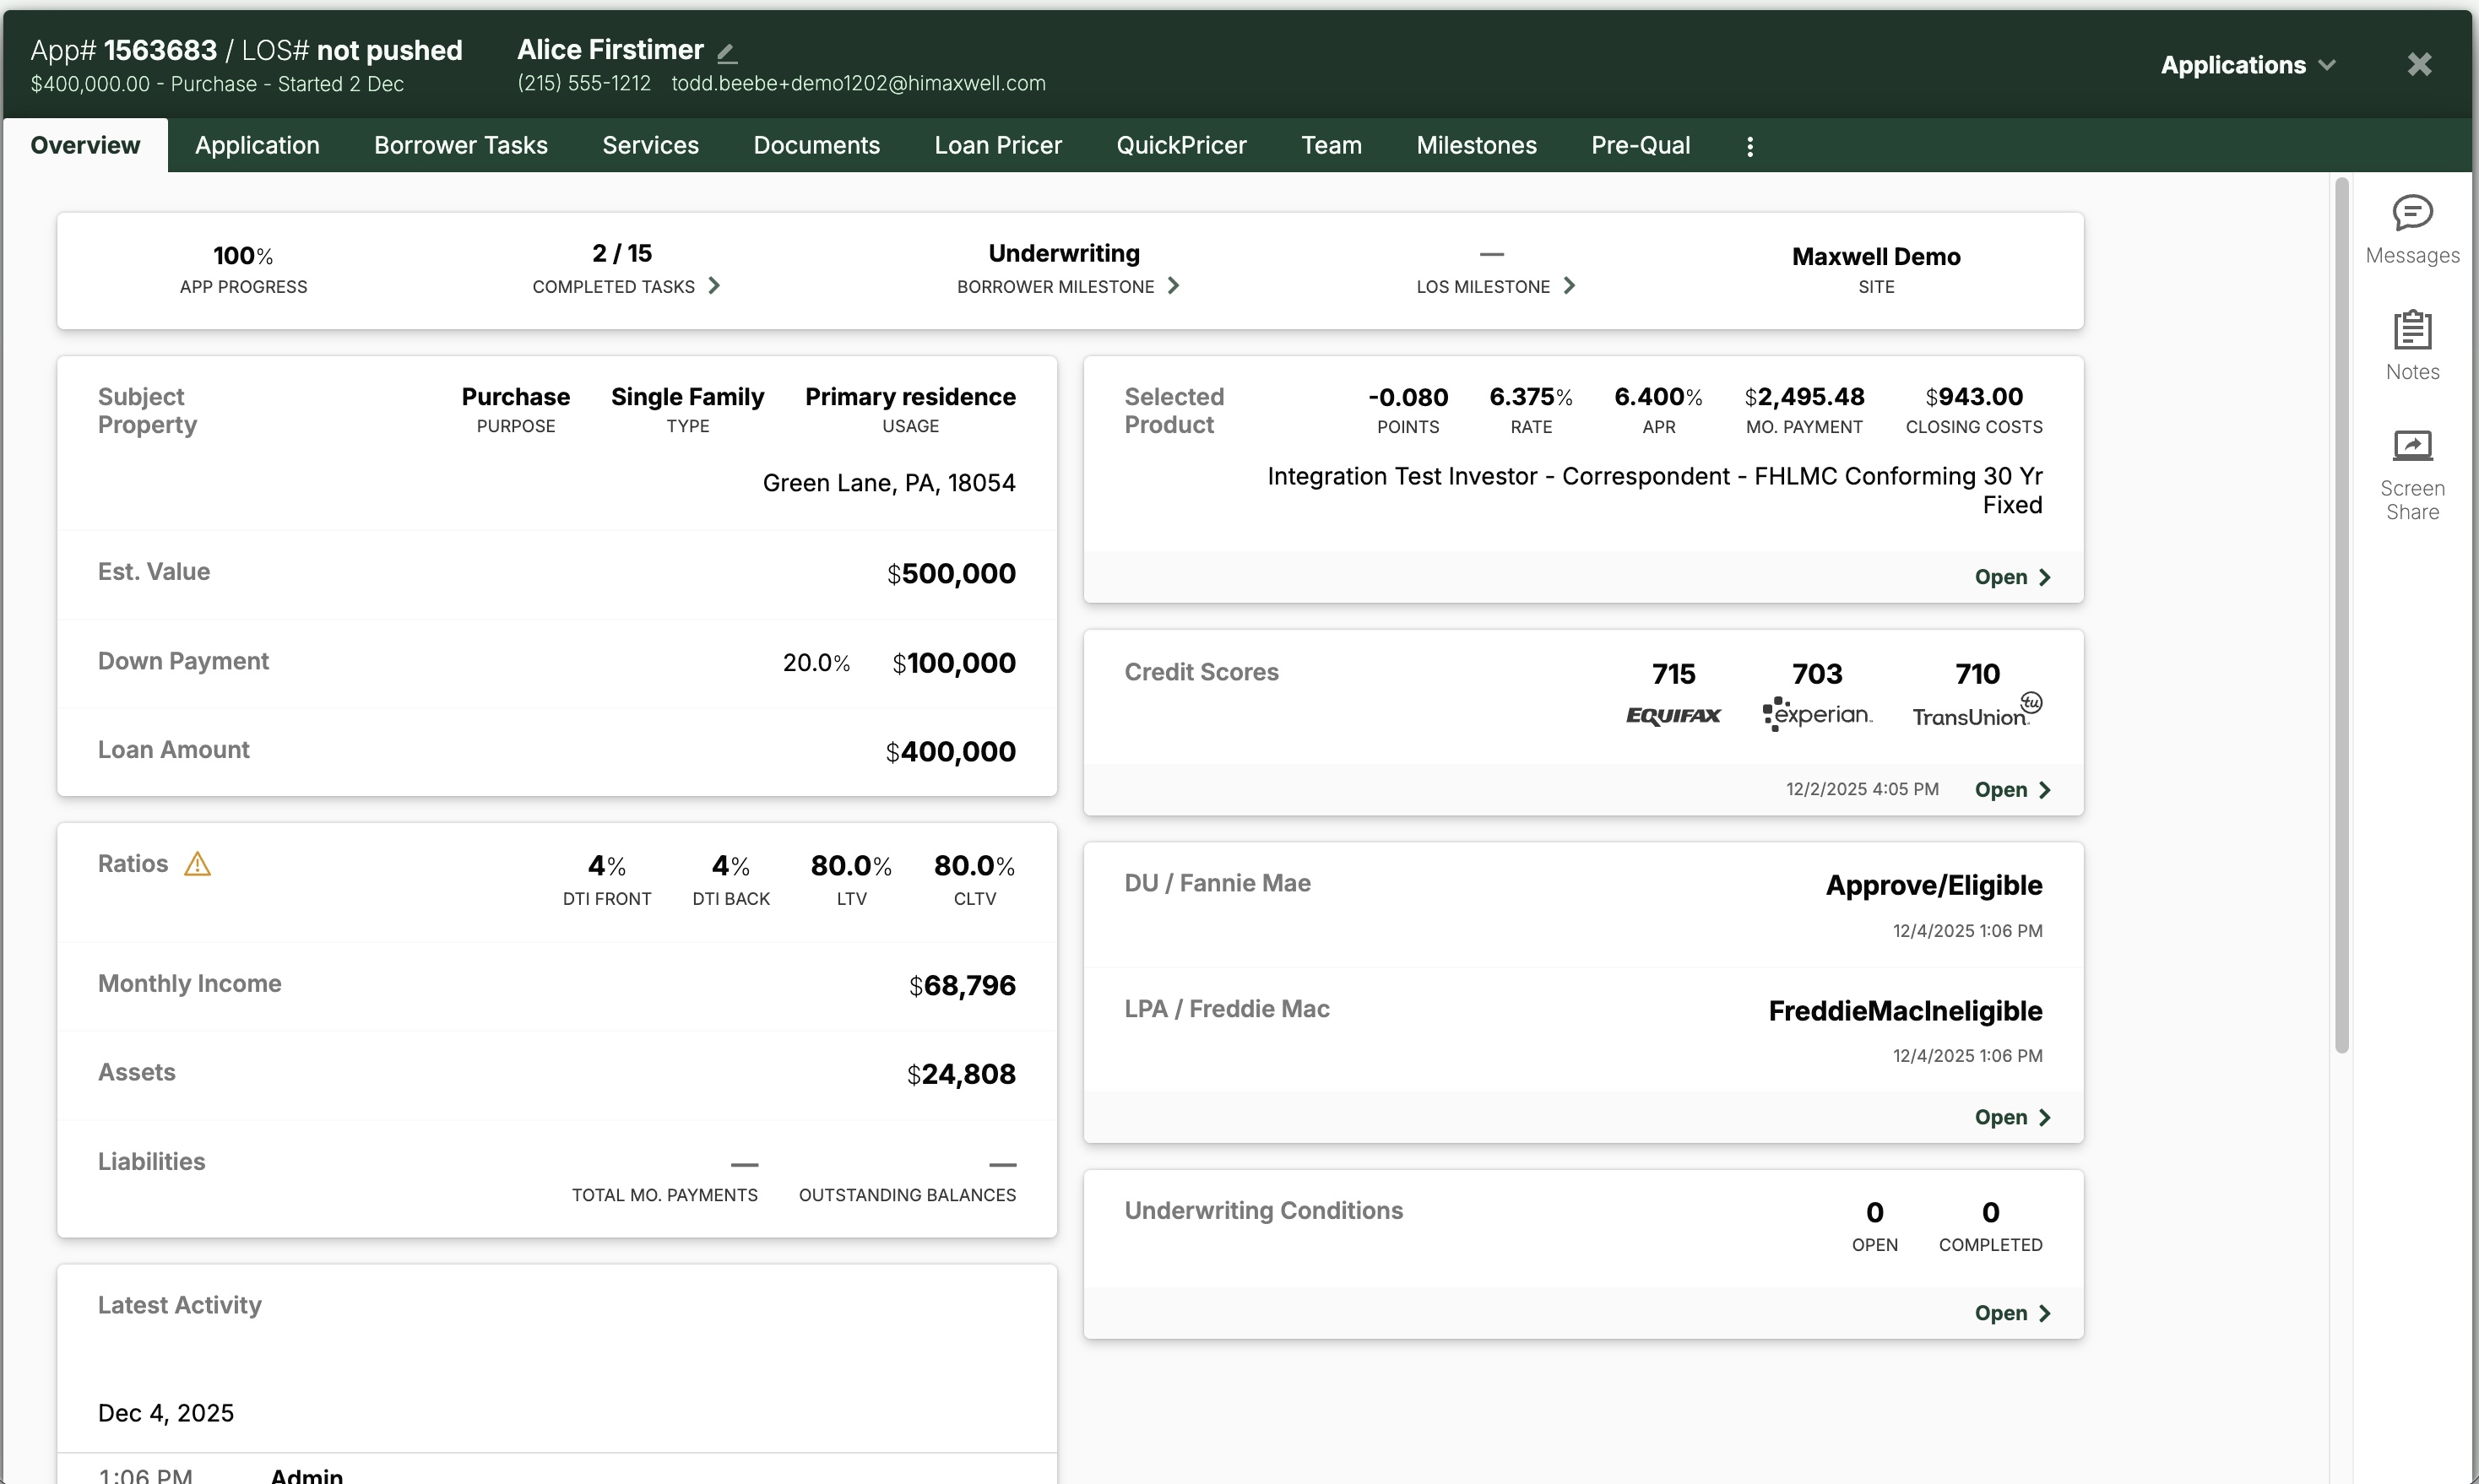This screenshot has height=1484, width=2479.
Task: Click the pencil edit icon beside Alice Firstimer
Action: pyautogui.click(x=727, y=52)
